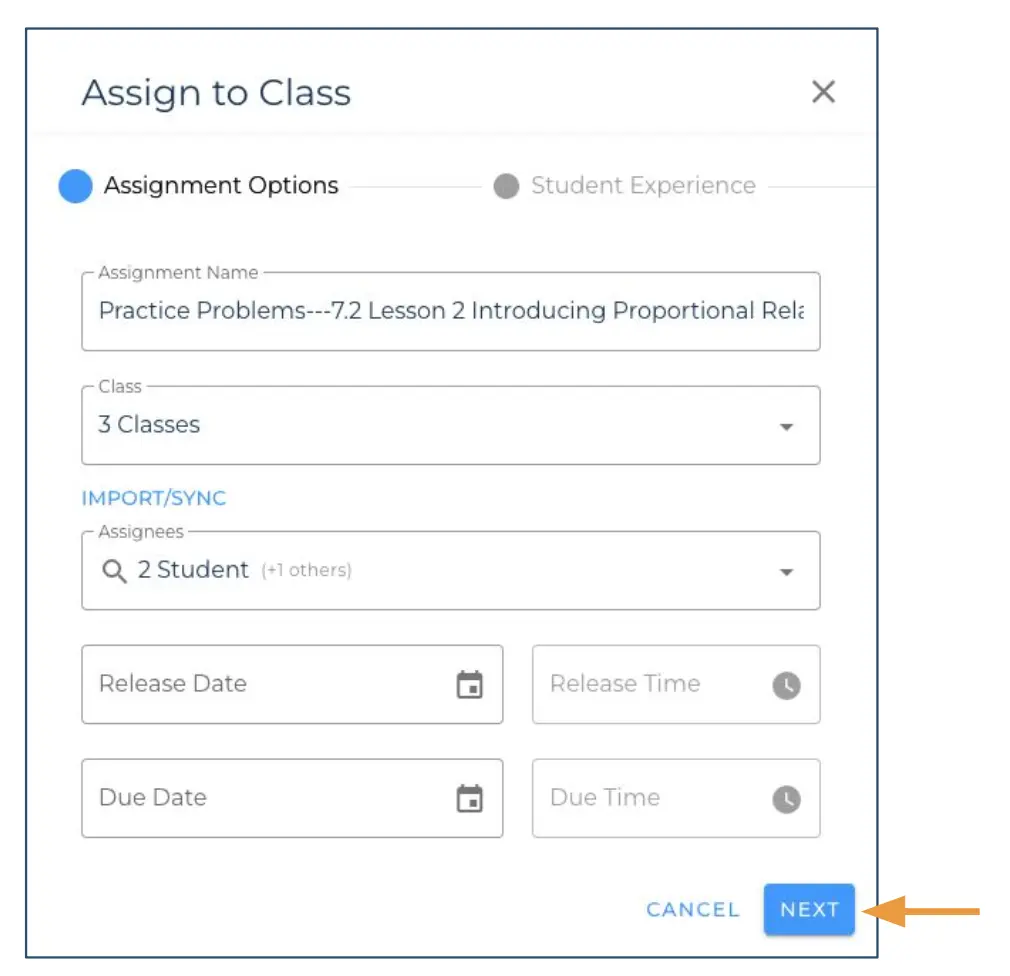Click the Assignment Options step indicator circle

pyautogui.click(x=75, y=186)
